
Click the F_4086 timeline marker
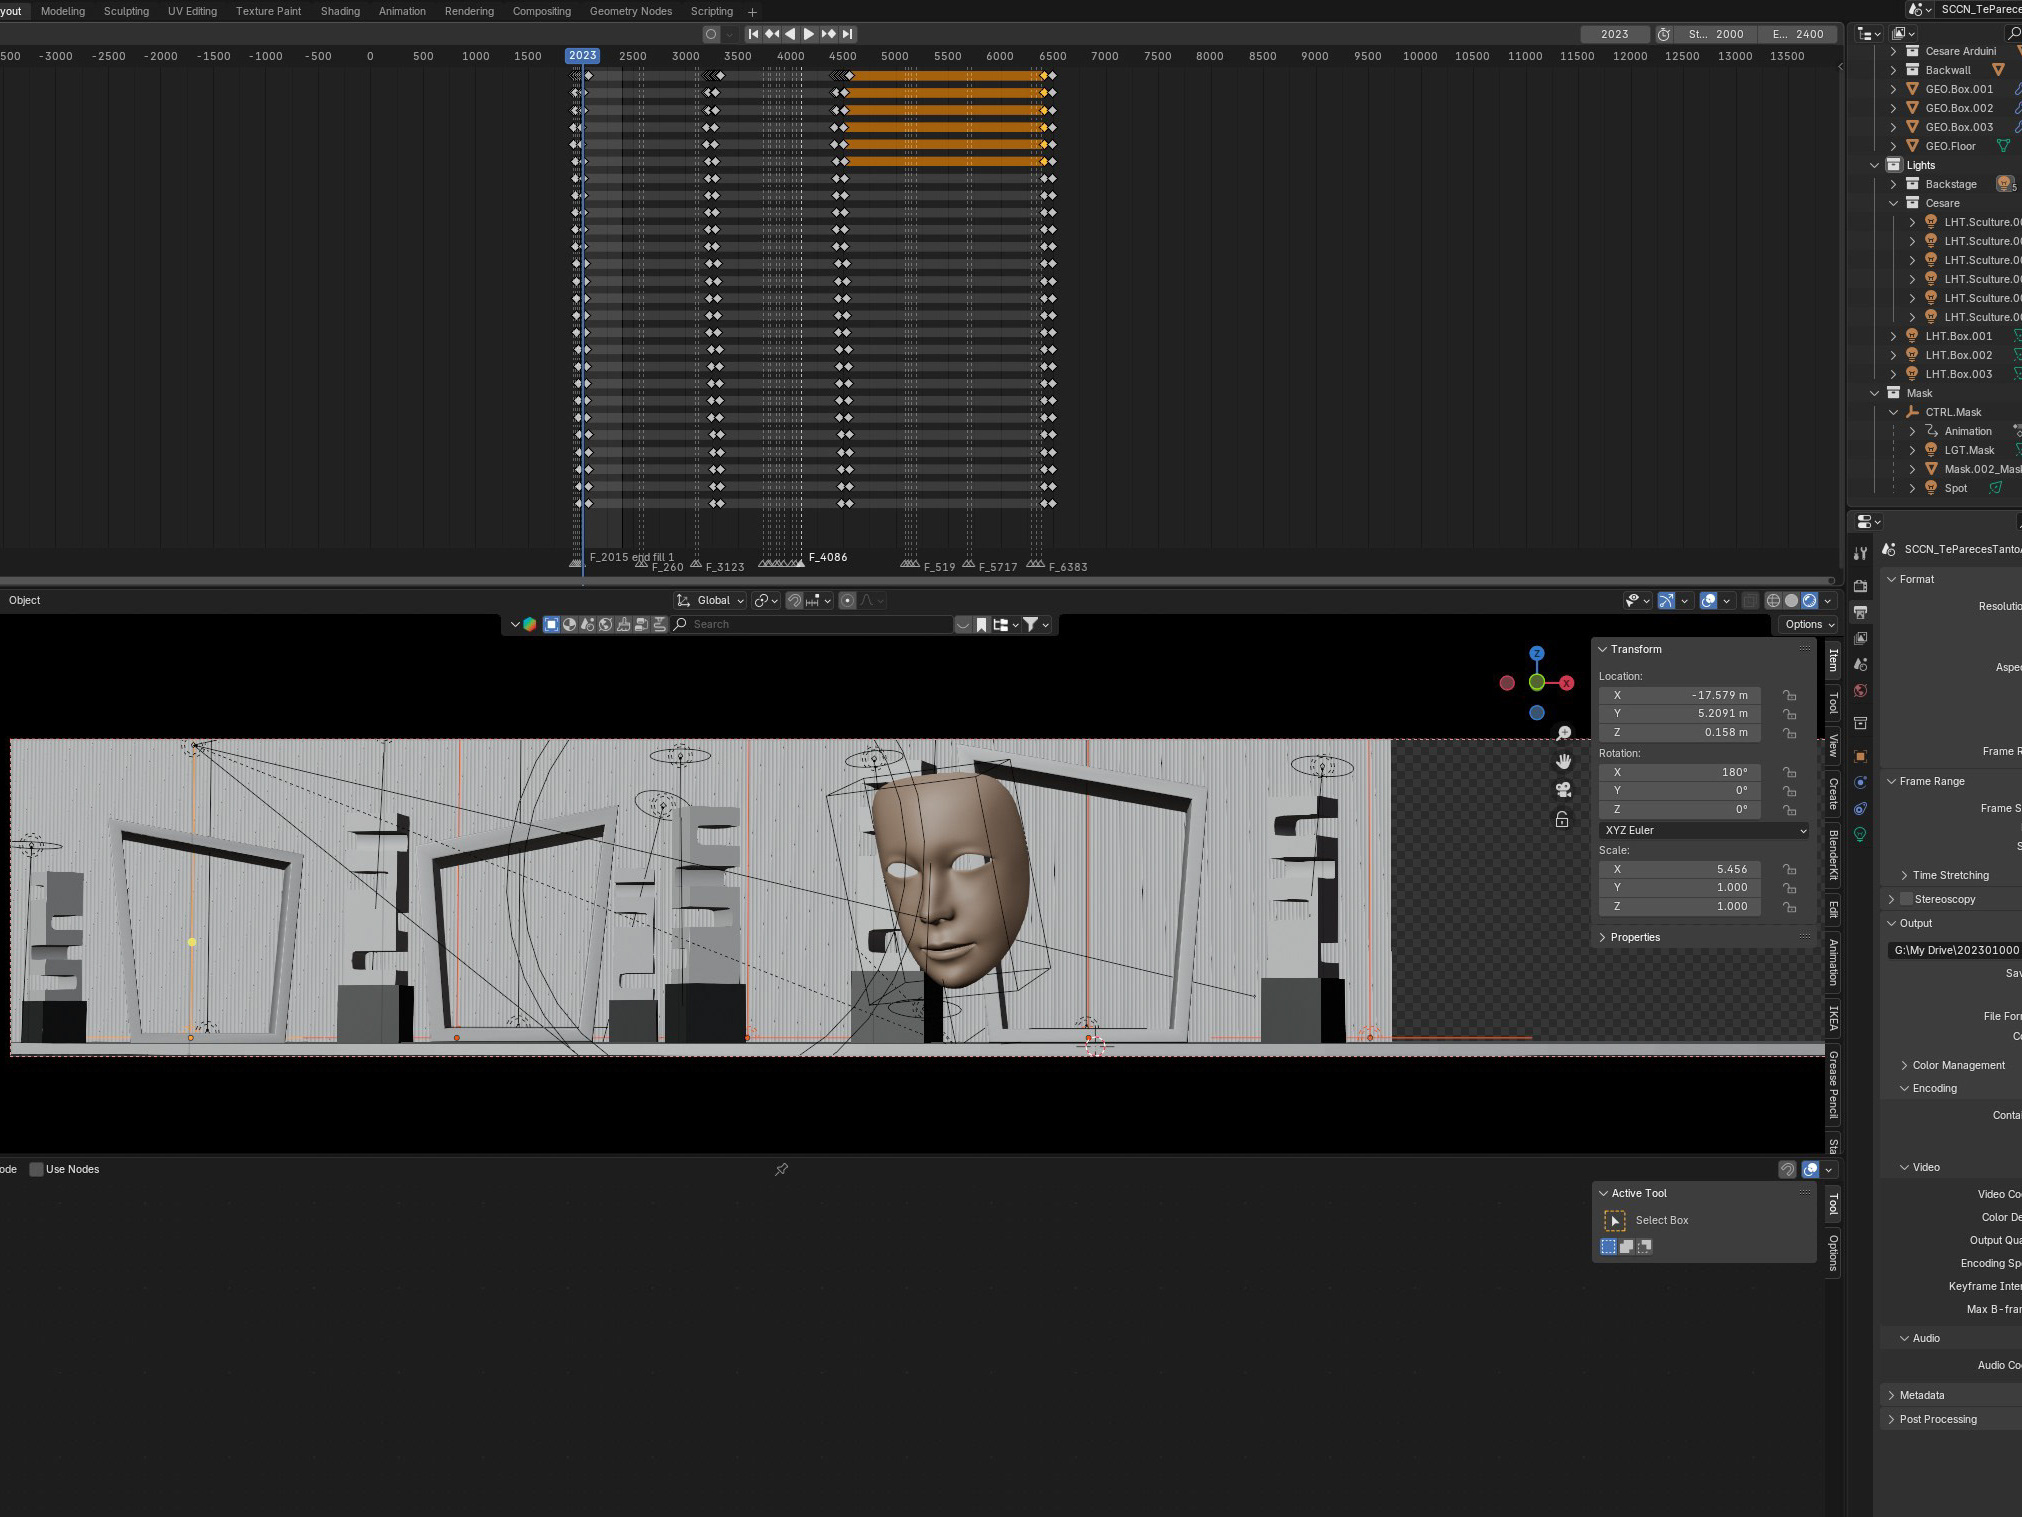tap(800, 563)
